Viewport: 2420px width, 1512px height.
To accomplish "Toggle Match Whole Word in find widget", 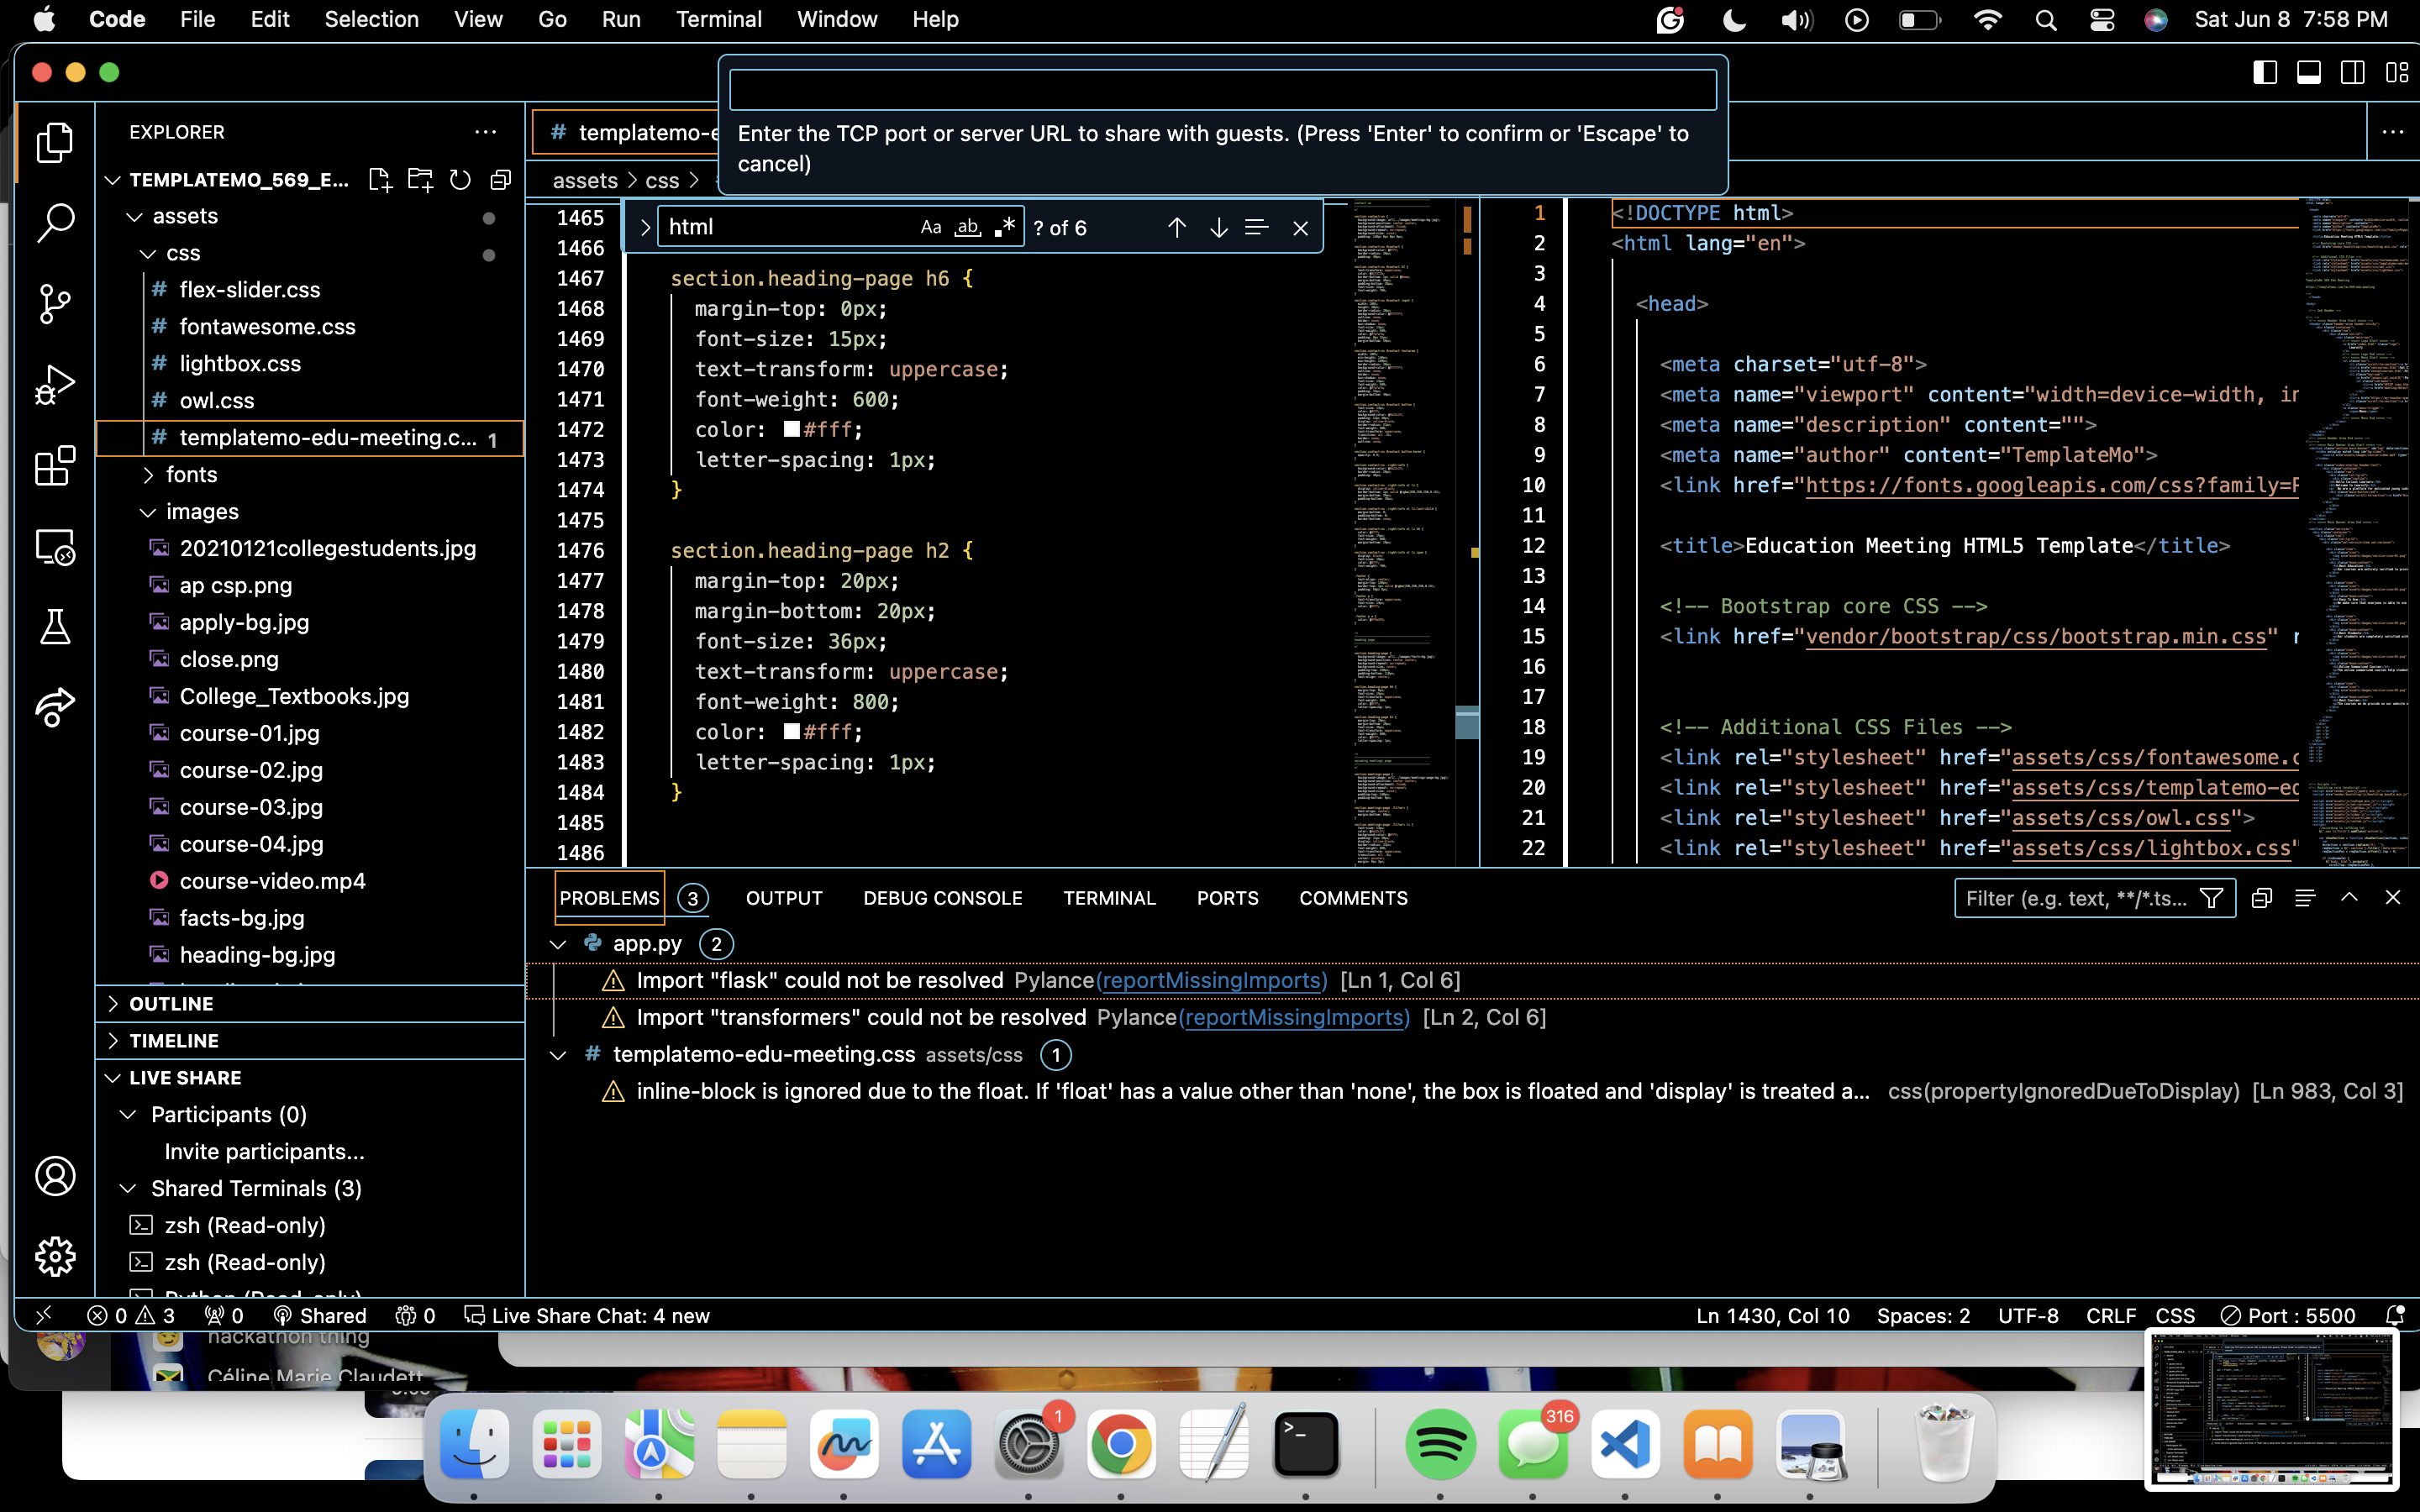I will (967, 228).
